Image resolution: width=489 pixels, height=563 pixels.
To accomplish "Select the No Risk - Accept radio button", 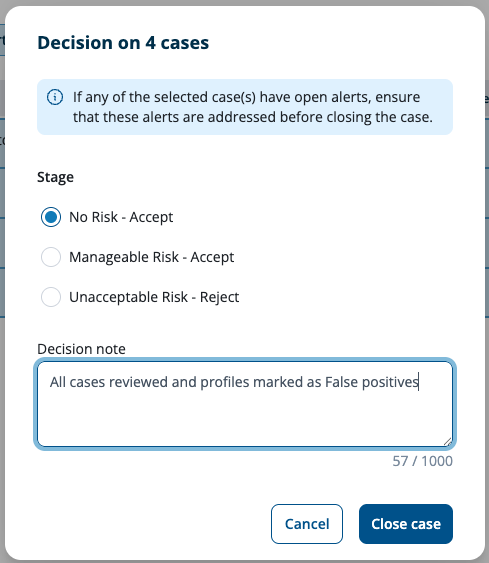I will point(51,217).
